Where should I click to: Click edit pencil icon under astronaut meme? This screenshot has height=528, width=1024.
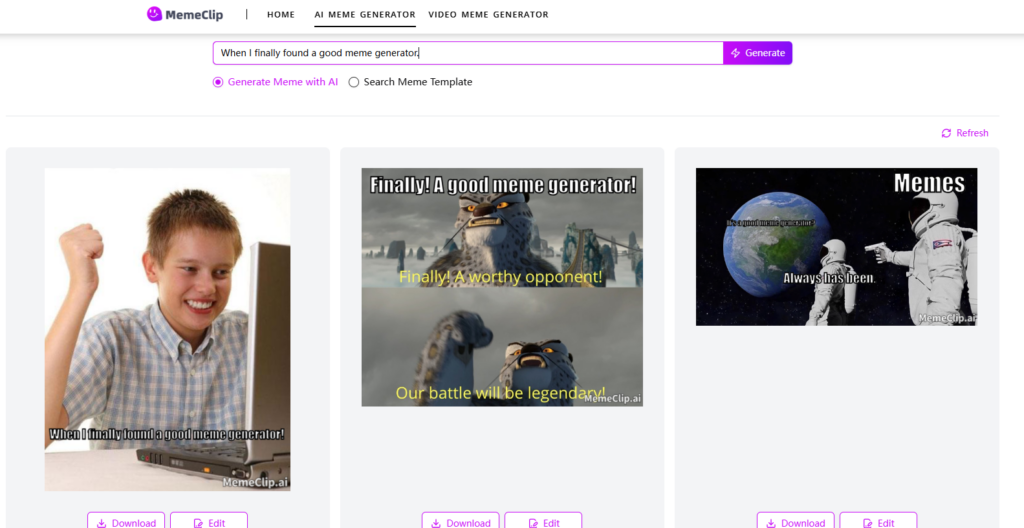(x=868, y=523)
